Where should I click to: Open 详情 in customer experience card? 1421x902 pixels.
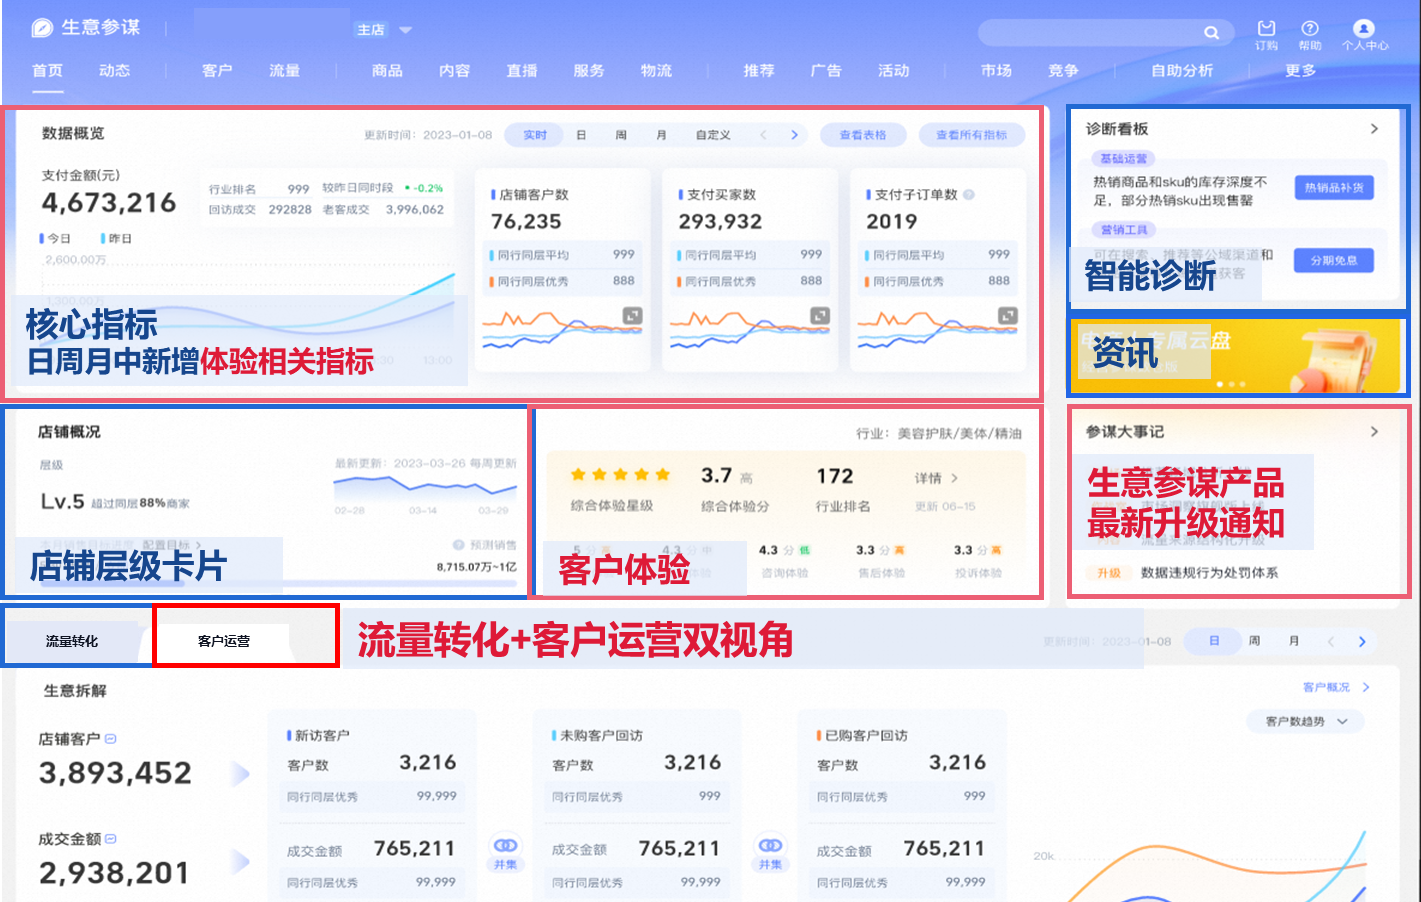click(x=936, y=478)
